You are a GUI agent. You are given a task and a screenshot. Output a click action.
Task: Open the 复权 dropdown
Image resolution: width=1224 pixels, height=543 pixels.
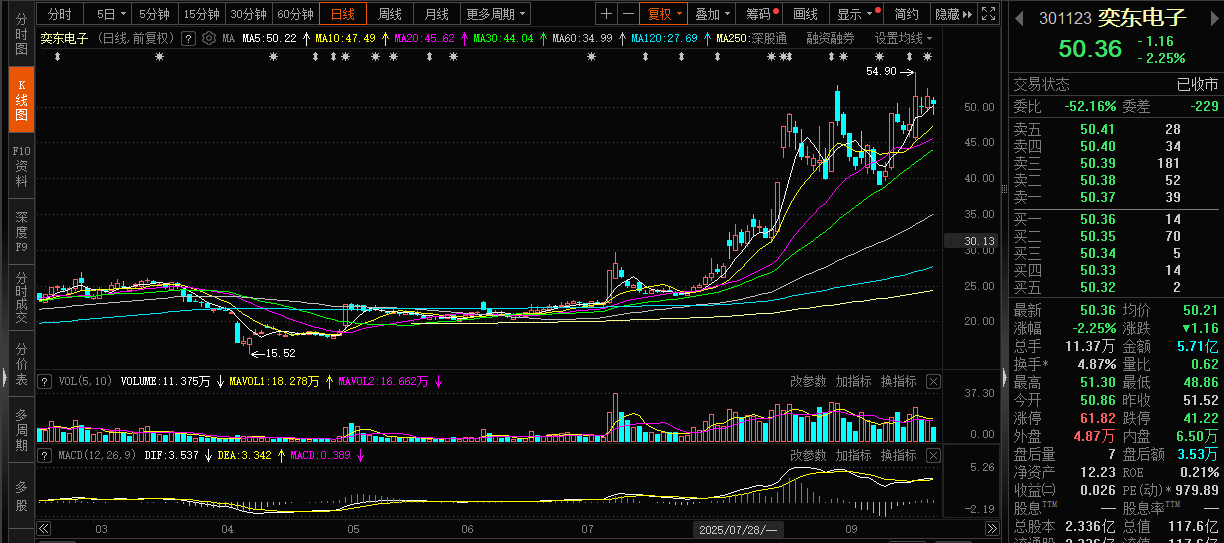[664, 14]
